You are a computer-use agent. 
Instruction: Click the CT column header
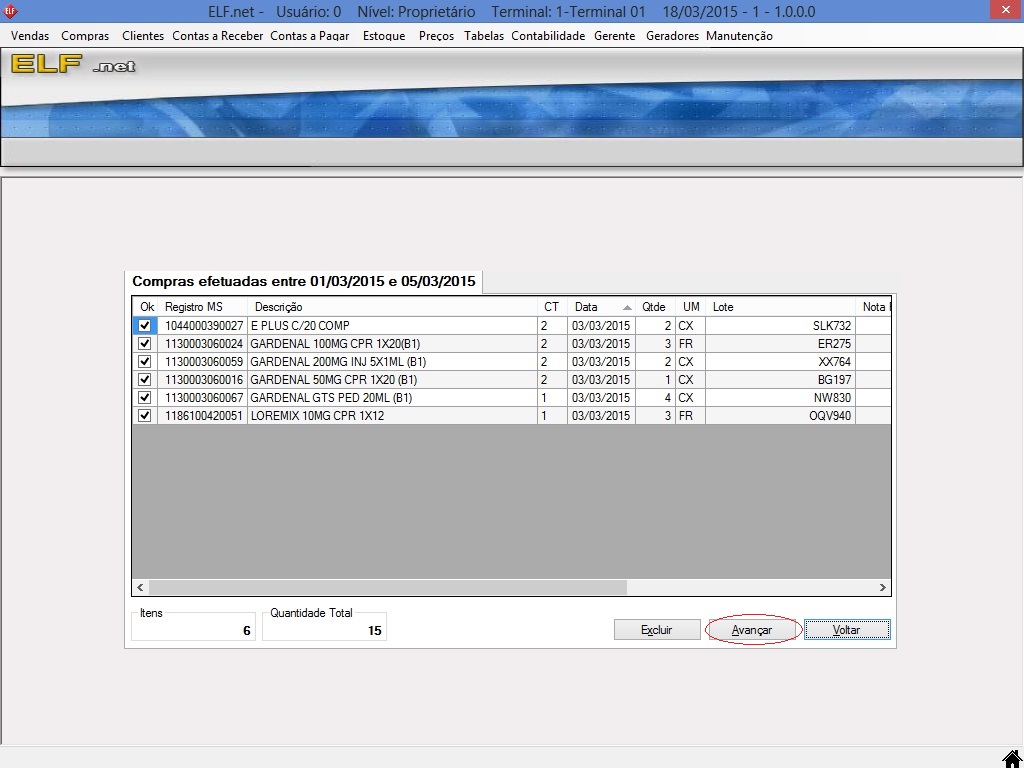click(x=552, y=307)
